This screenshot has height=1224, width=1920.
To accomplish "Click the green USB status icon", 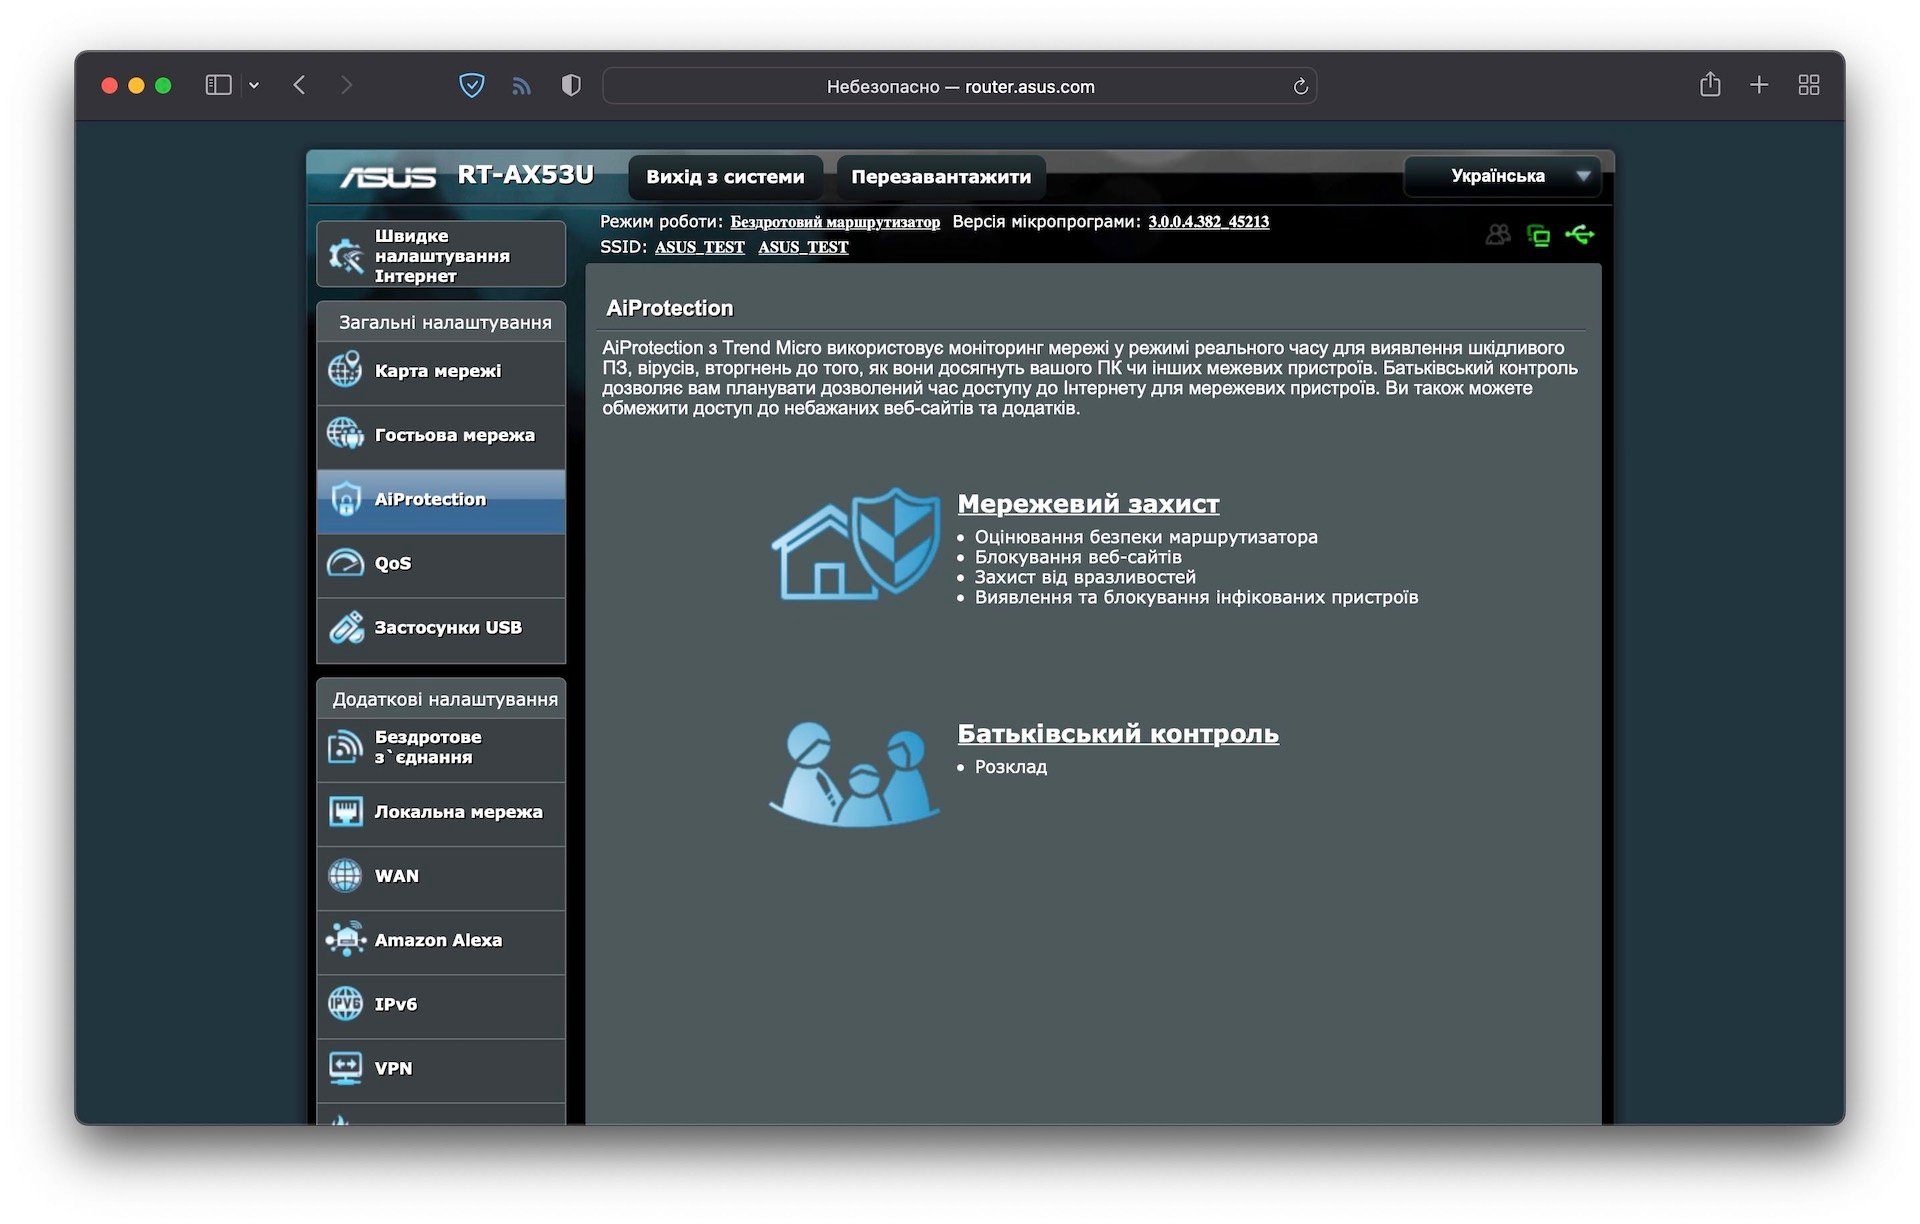I will [1580, 235].
